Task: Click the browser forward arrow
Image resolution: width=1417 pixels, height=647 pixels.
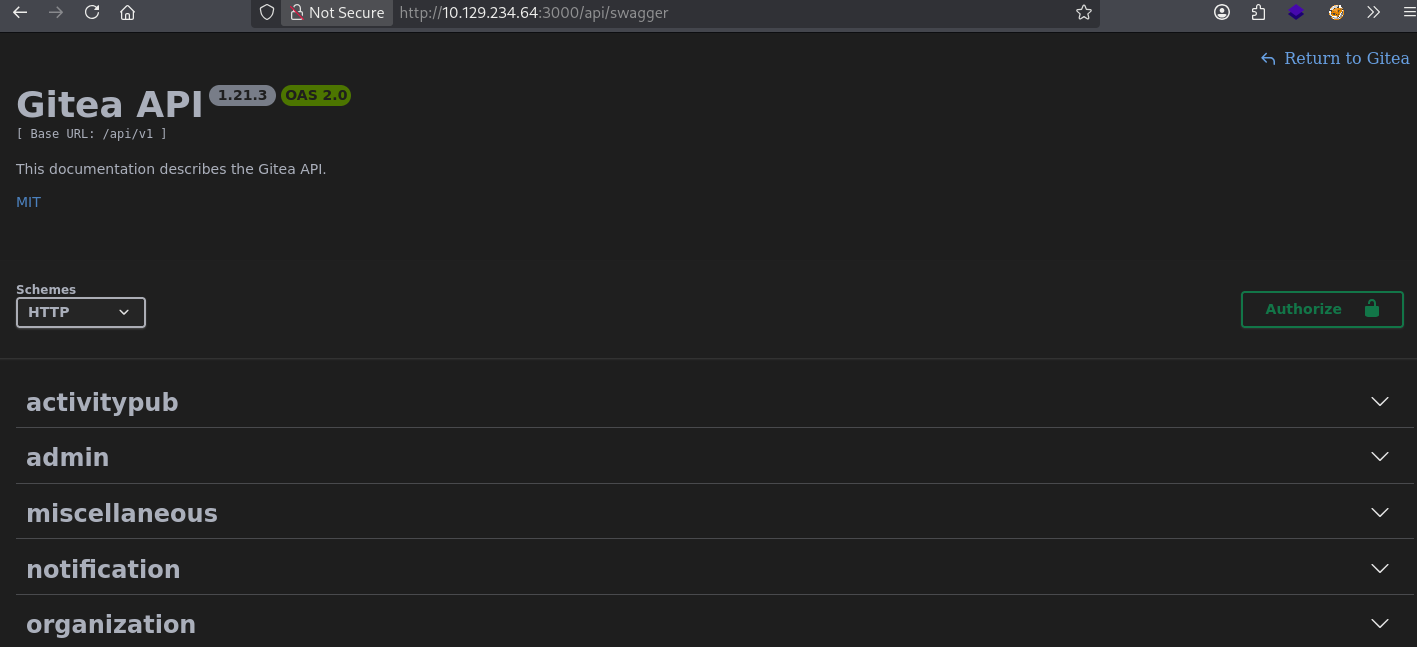Action: click(x=56, y=13)
